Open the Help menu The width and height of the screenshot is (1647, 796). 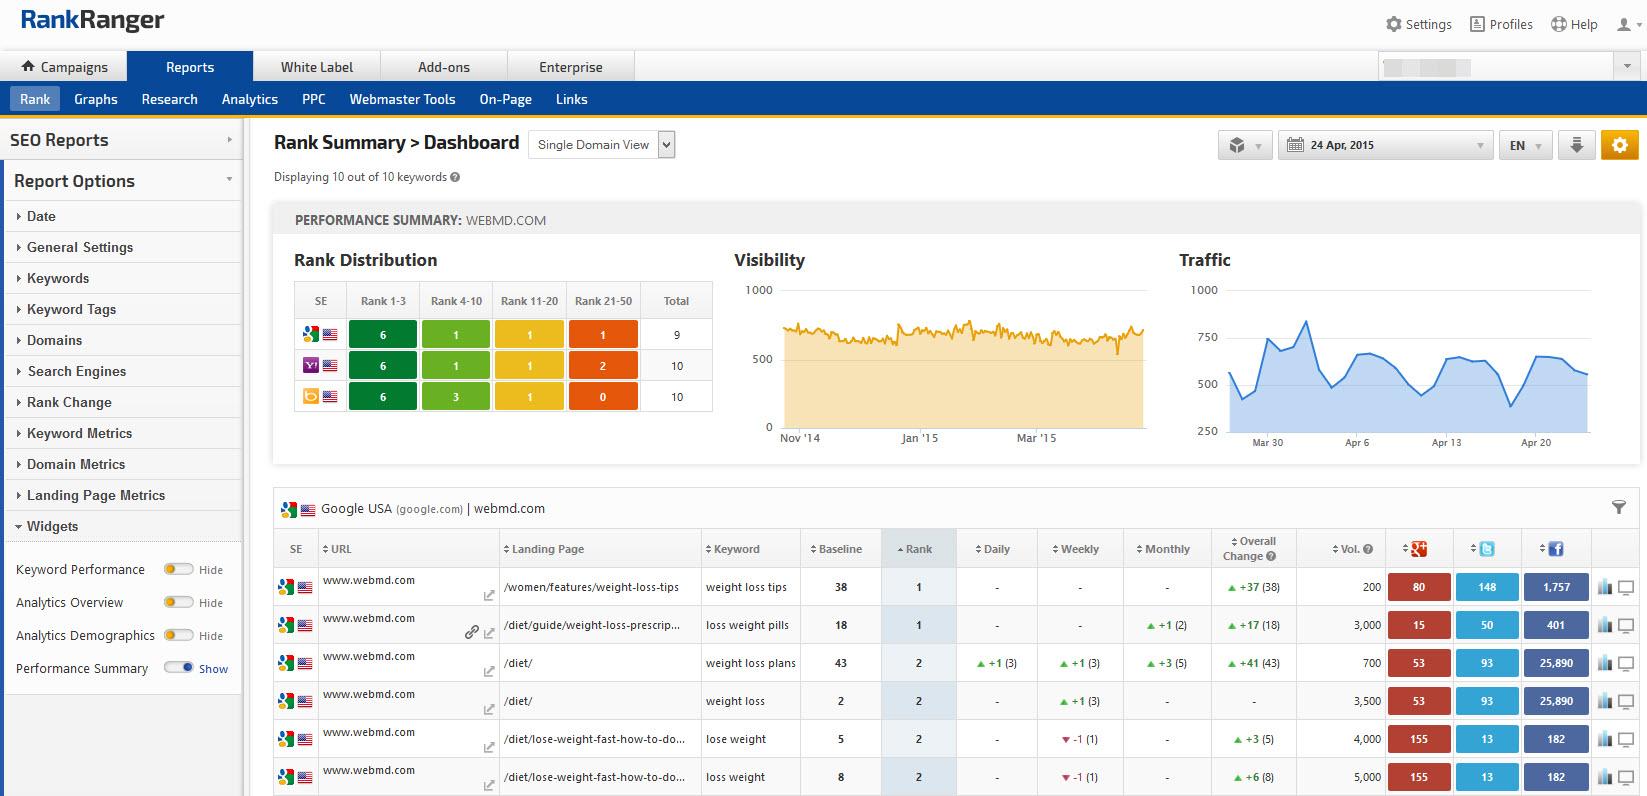click(x=1574, y=24)
